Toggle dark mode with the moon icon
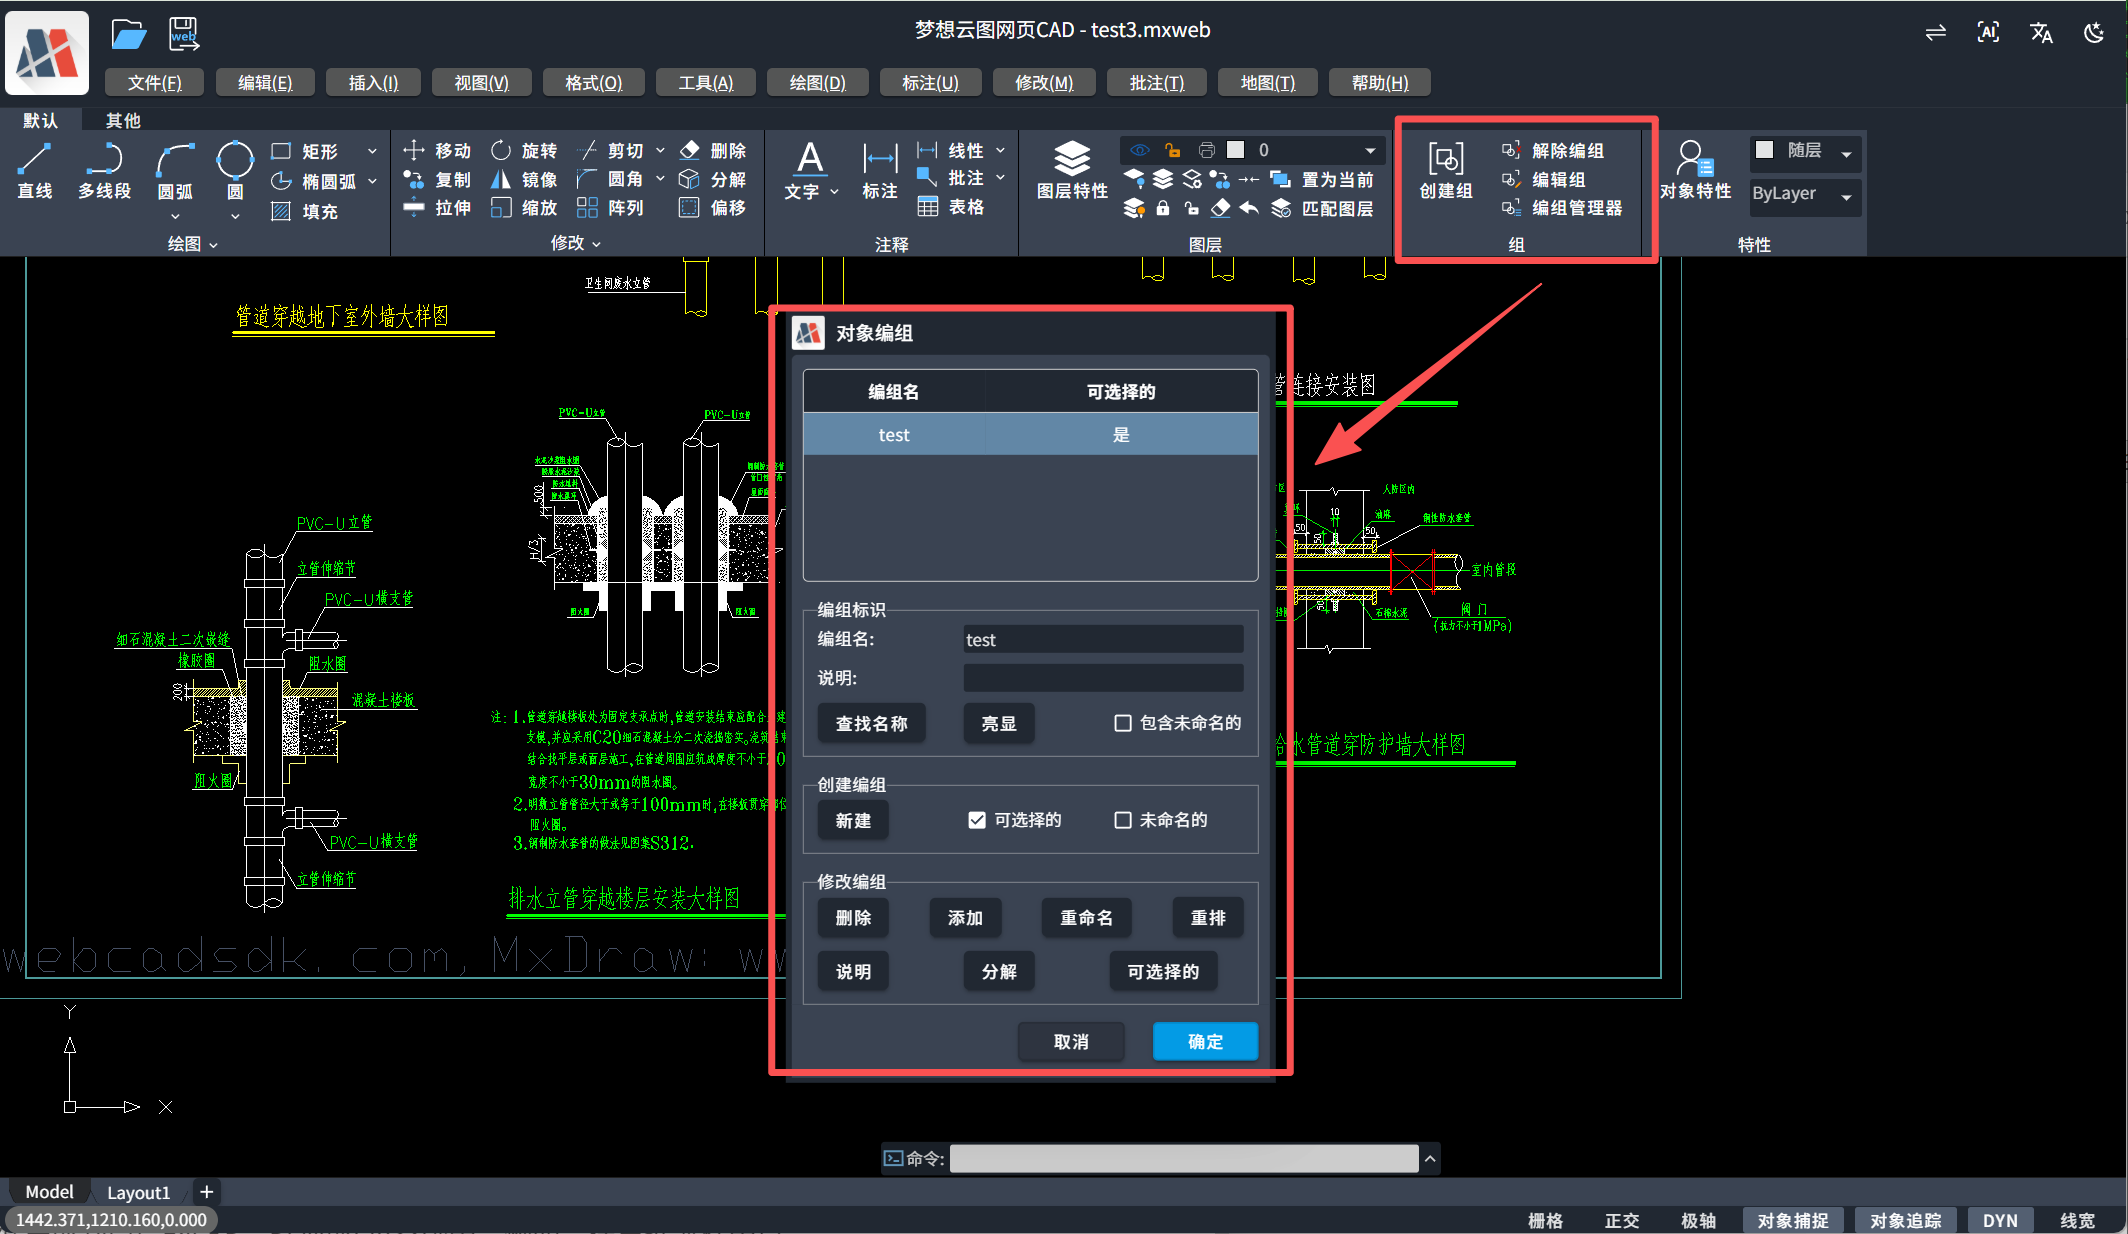This screenshot has width=2128, height=1234. 2094,32
